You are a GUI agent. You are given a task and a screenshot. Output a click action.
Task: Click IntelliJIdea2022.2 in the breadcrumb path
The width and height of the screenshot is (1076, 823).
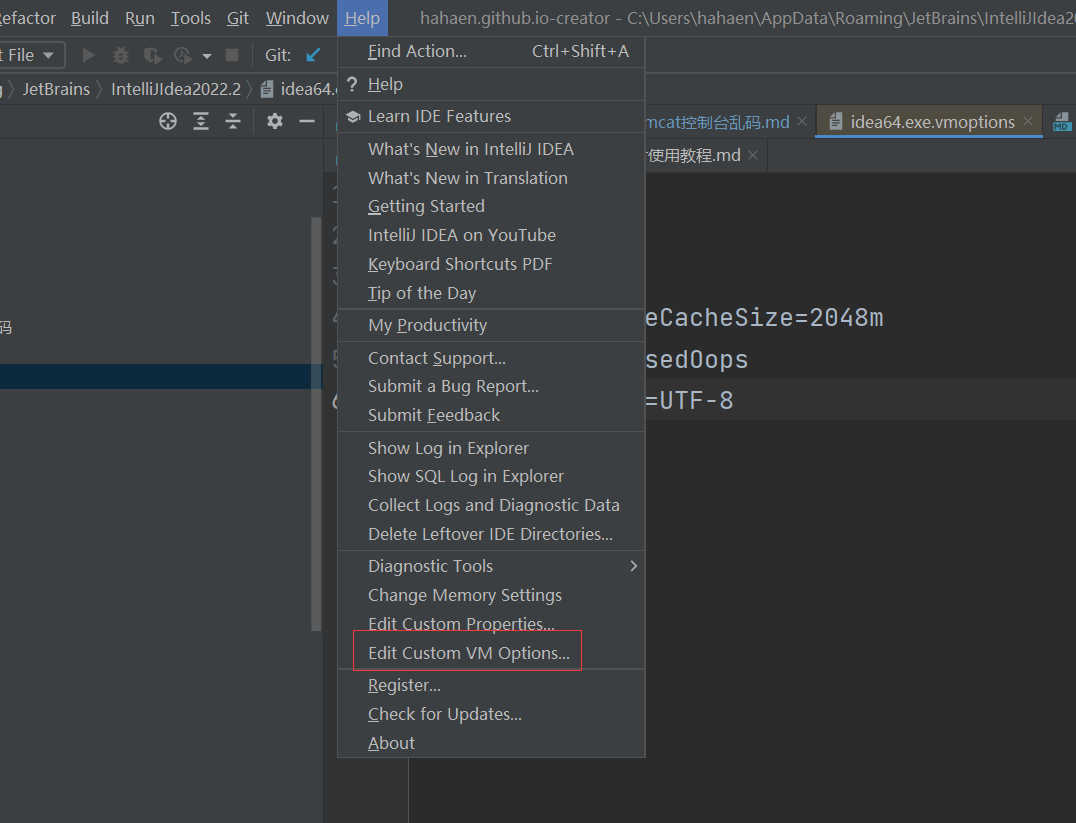click(x=176, y=89)
